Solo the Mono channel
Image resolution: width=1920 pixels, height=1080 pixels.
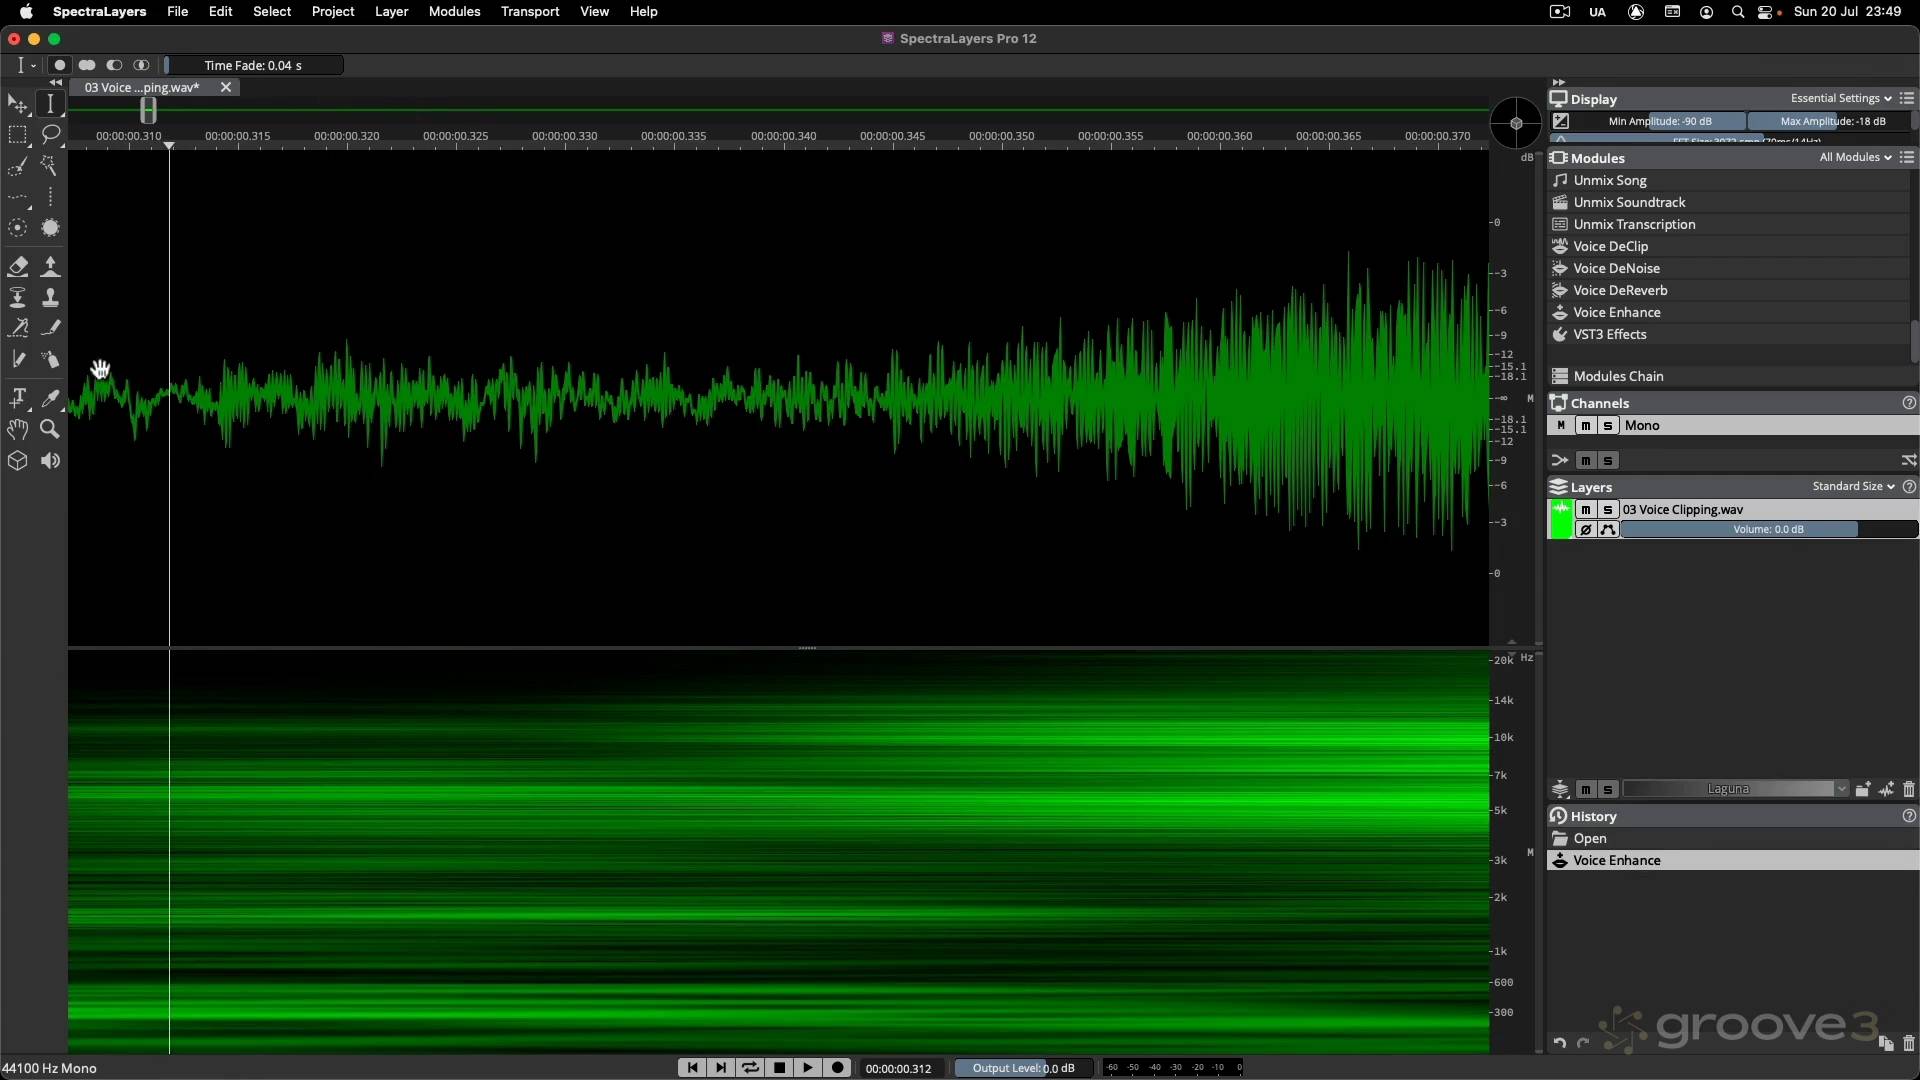(1607, 425)
